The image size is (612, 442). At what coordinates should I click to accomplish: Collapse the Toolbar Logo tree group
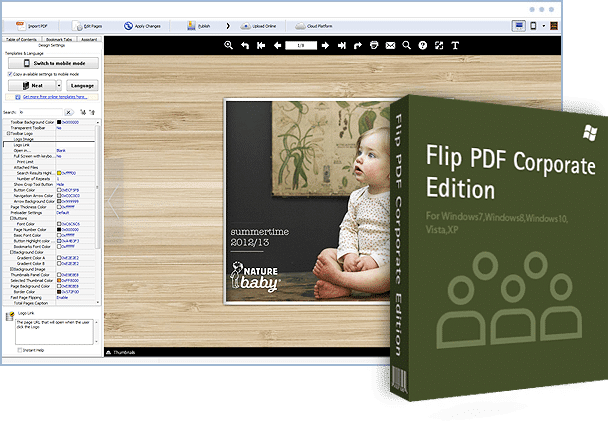[8, 133]
